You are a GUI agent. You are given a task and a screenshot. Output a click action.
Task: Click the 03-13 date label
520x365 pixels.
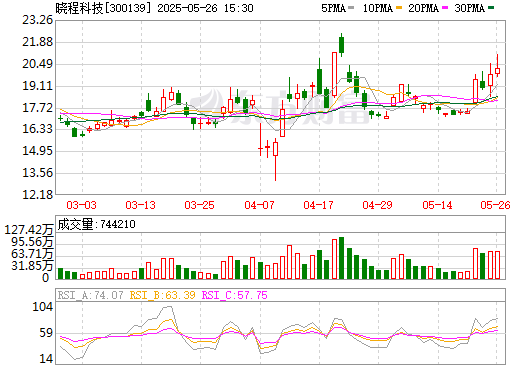point(140,205)
